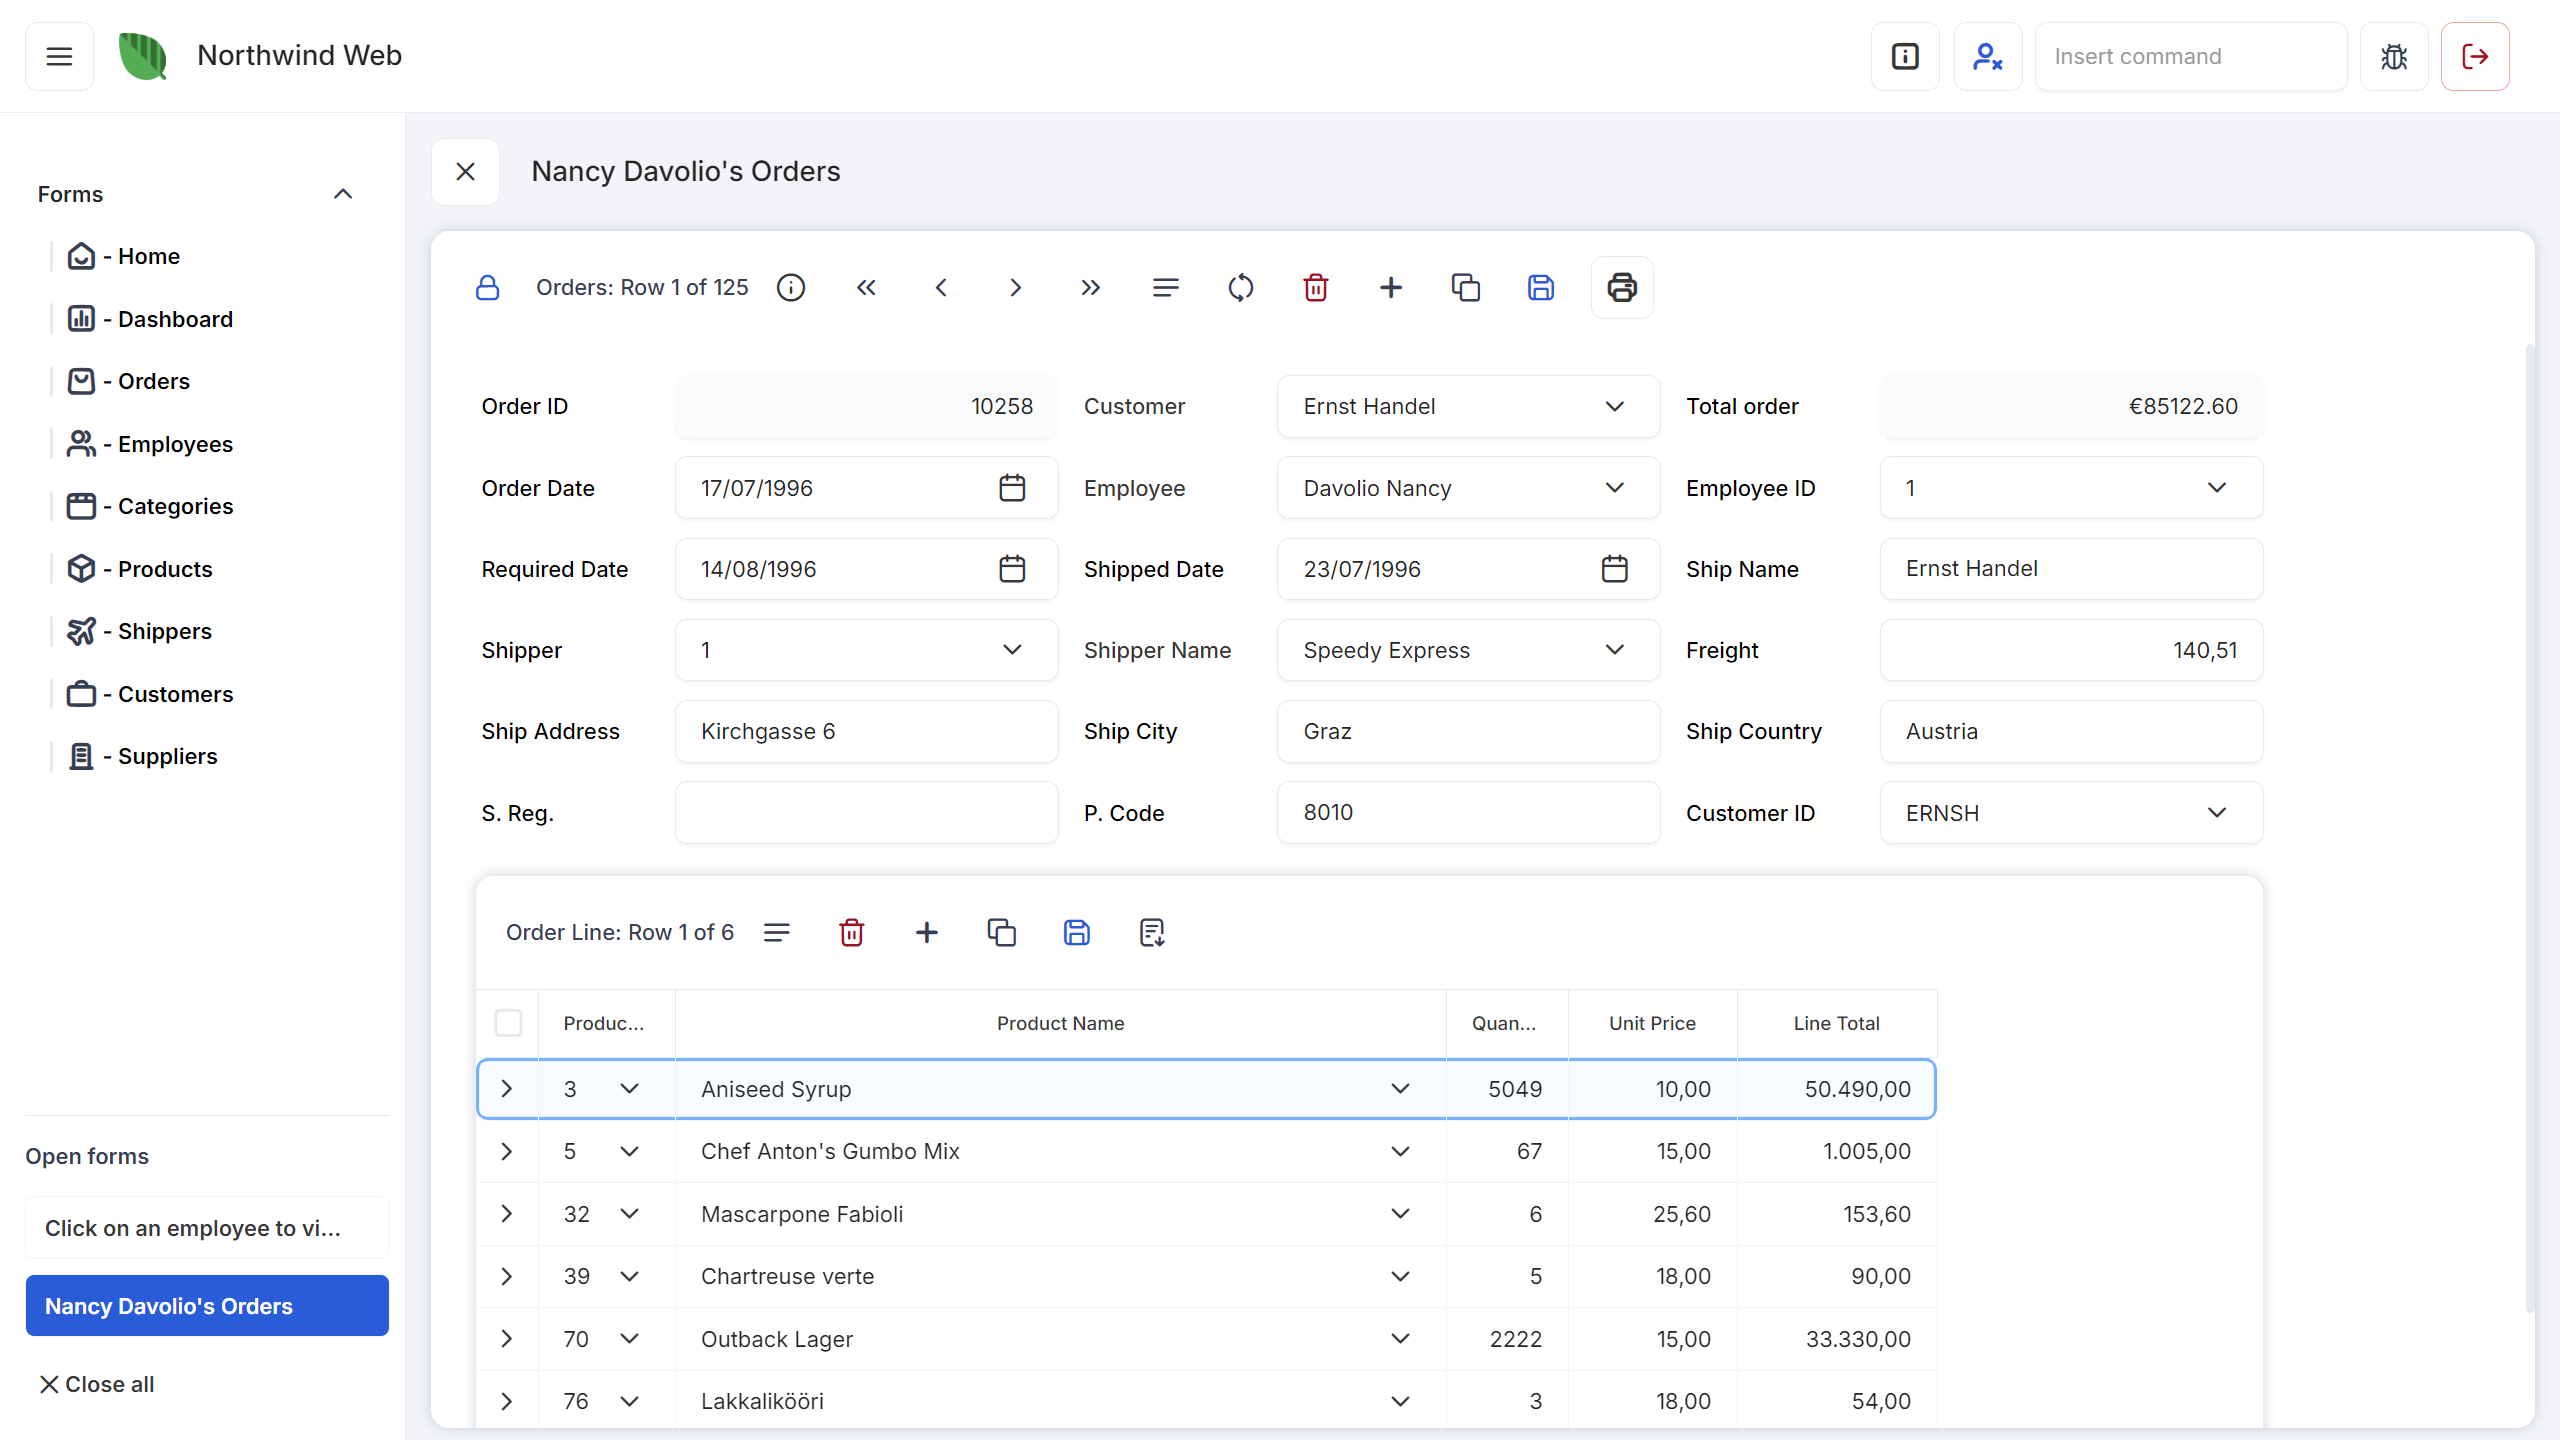Duplicate the current order with copy icon

click(x=1465, y=288)
